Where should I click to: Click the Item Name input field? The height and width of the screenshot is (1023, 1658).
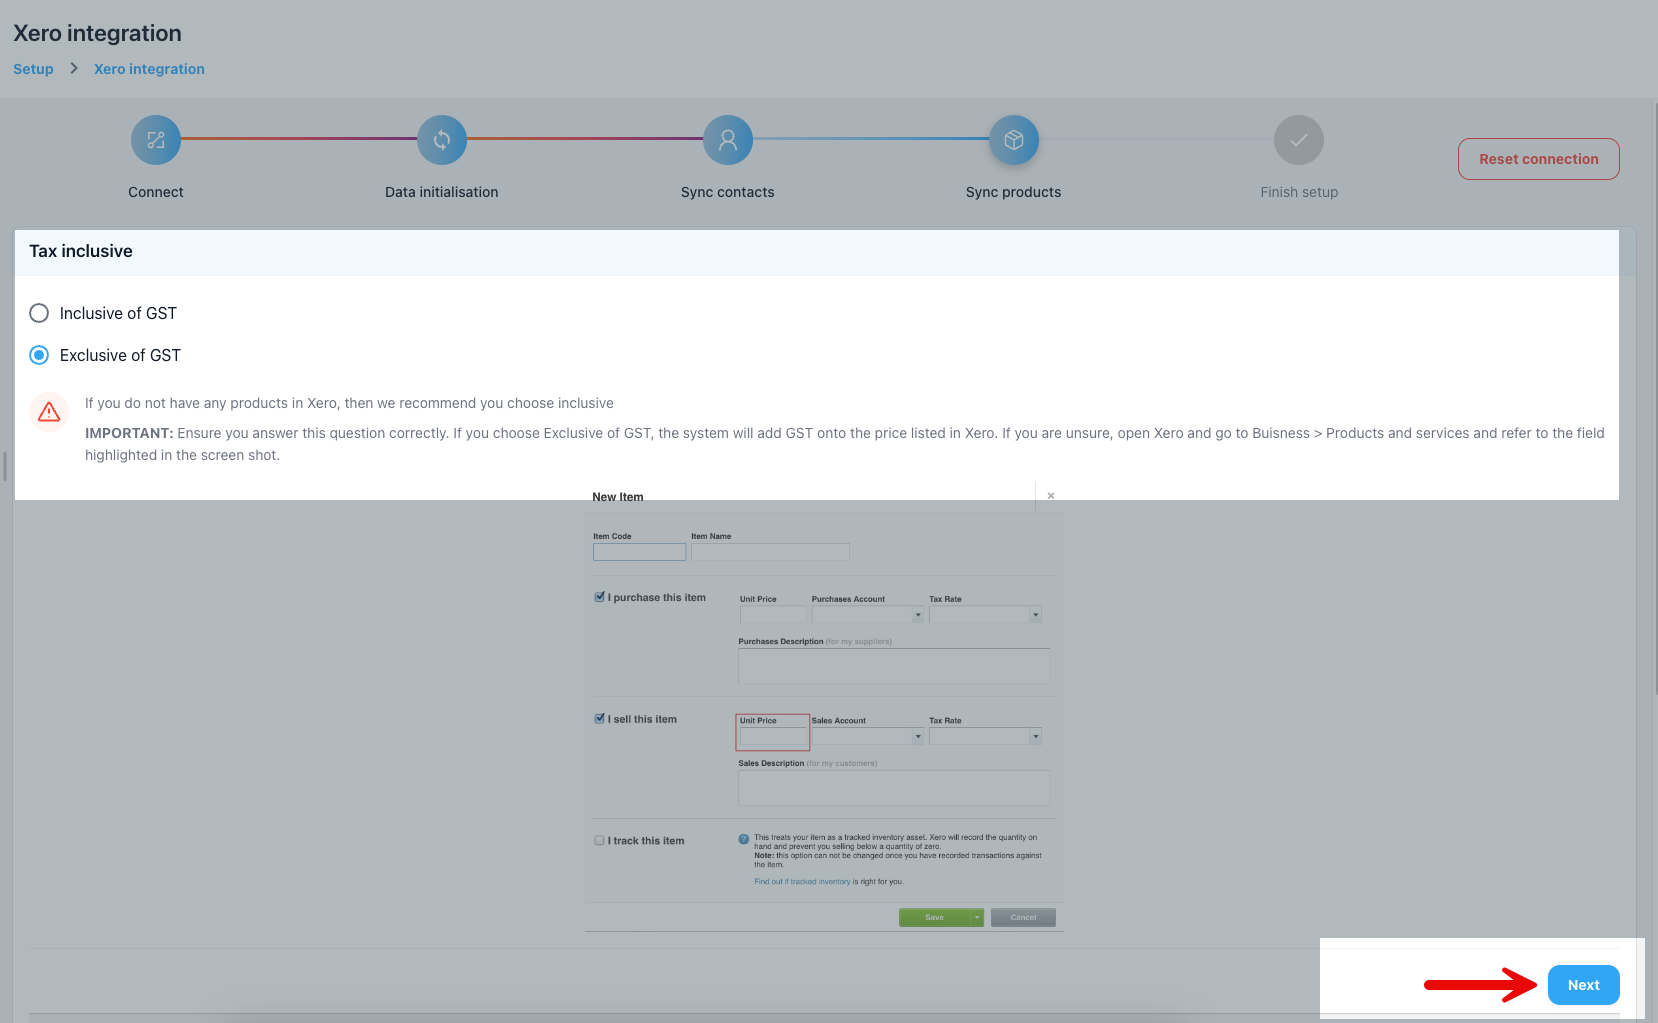(x=770, y=552)
